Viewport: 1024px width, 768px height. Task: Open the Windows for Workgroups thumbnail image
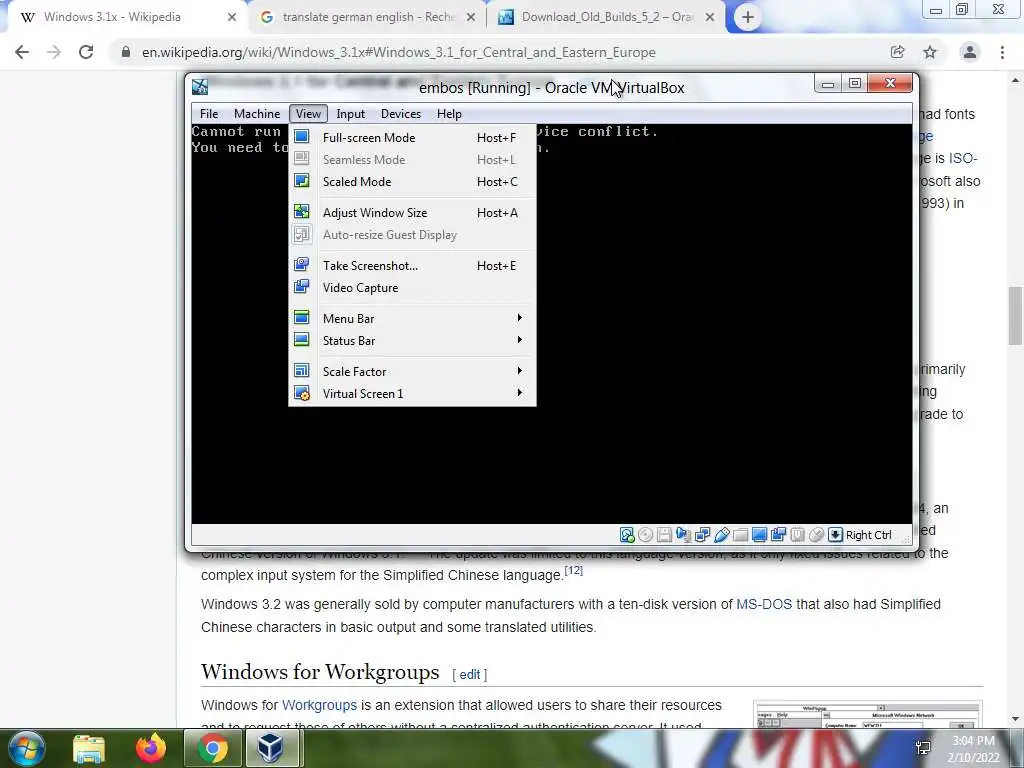coord(867,714)
